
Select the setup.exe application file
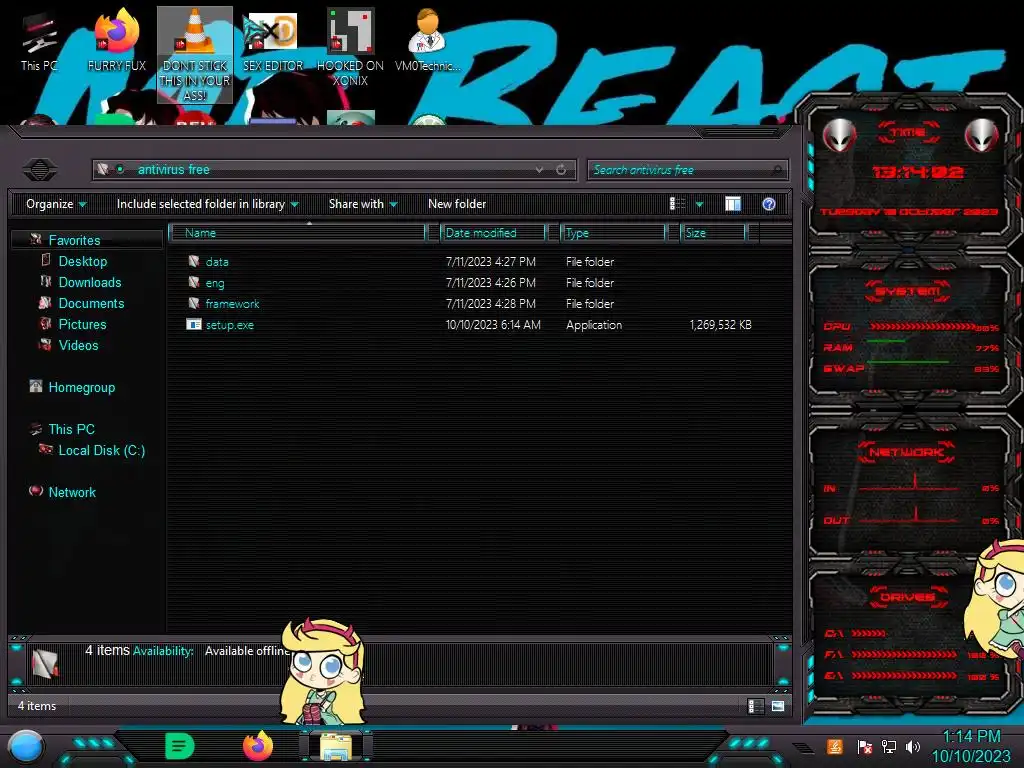(x=468, y=325)
